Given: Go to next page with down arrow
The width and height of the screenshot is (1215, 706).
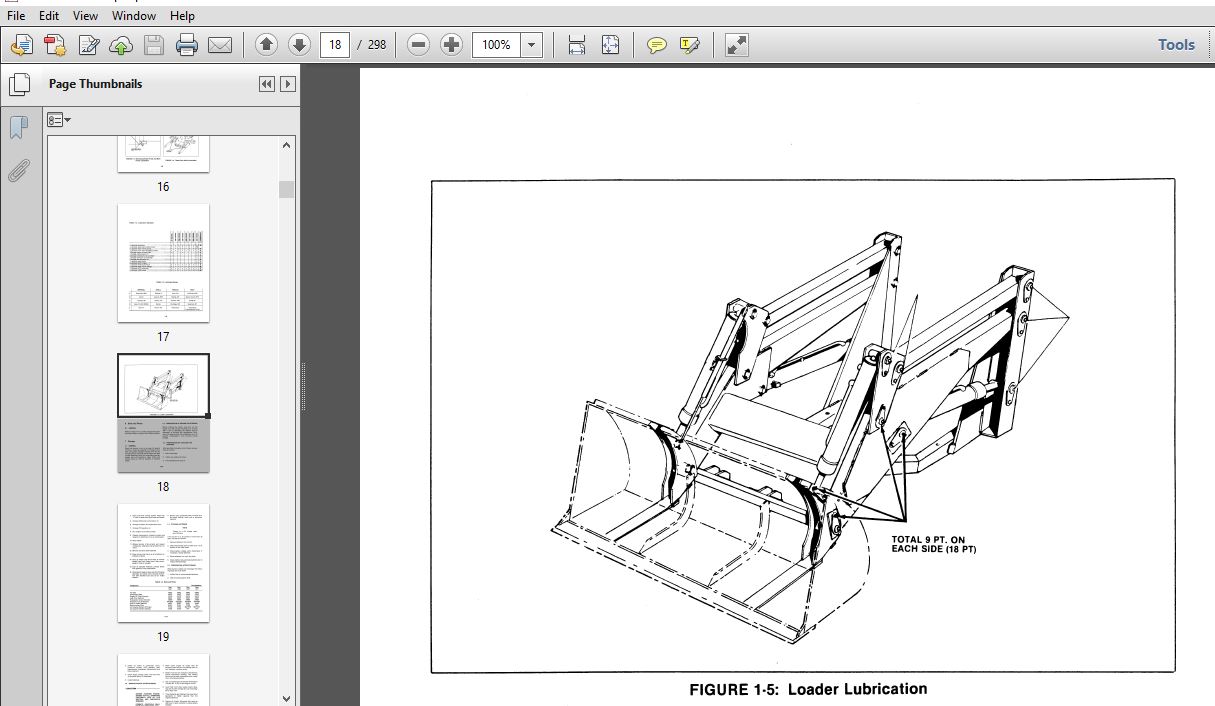Looking at the screenshot, I should [299, 45].
